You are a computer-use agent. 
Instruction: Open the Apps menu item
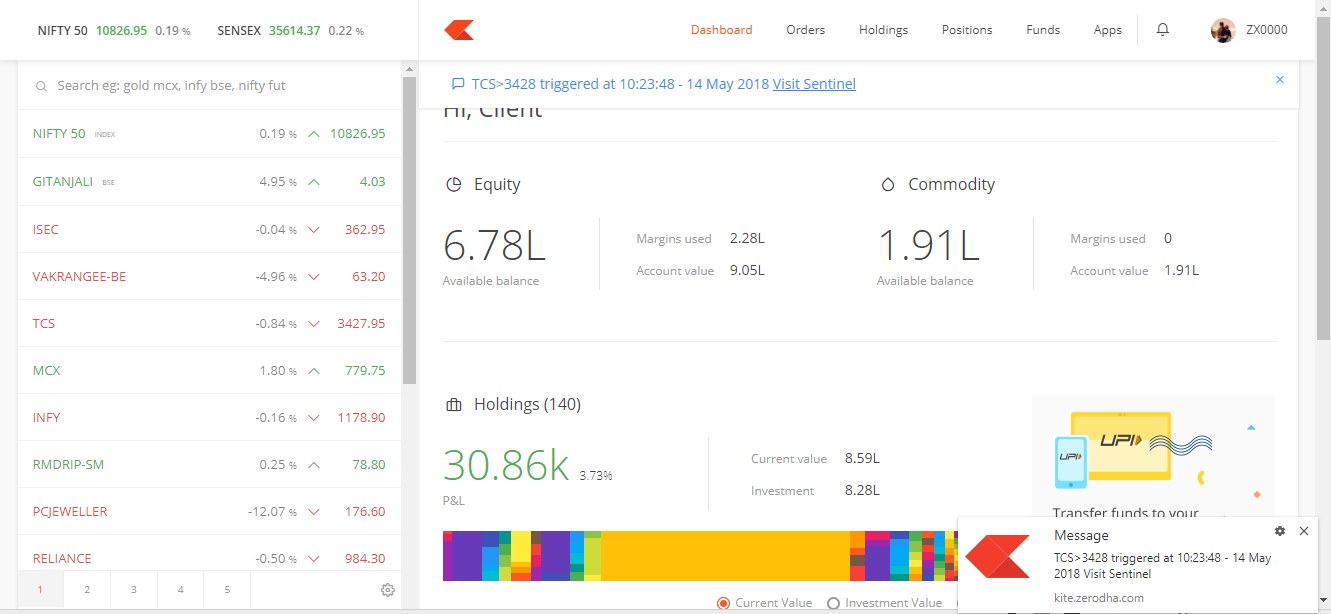pos(1108,30)
